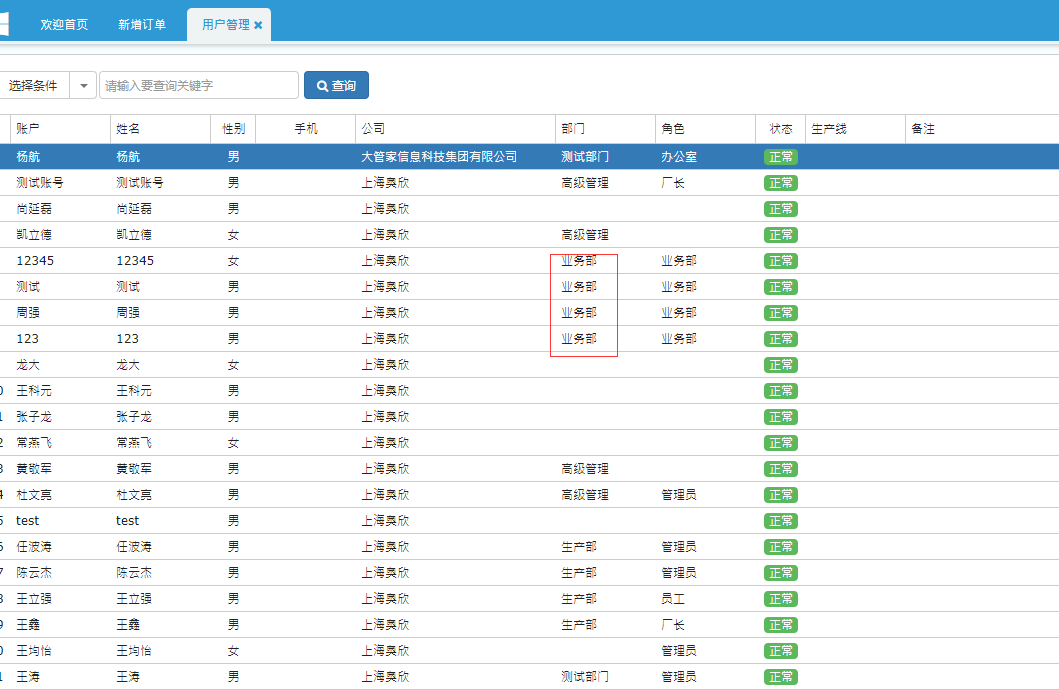Click the 选择条件 condition button
The height and width of the screenshot is (690, 1059).
33,86
